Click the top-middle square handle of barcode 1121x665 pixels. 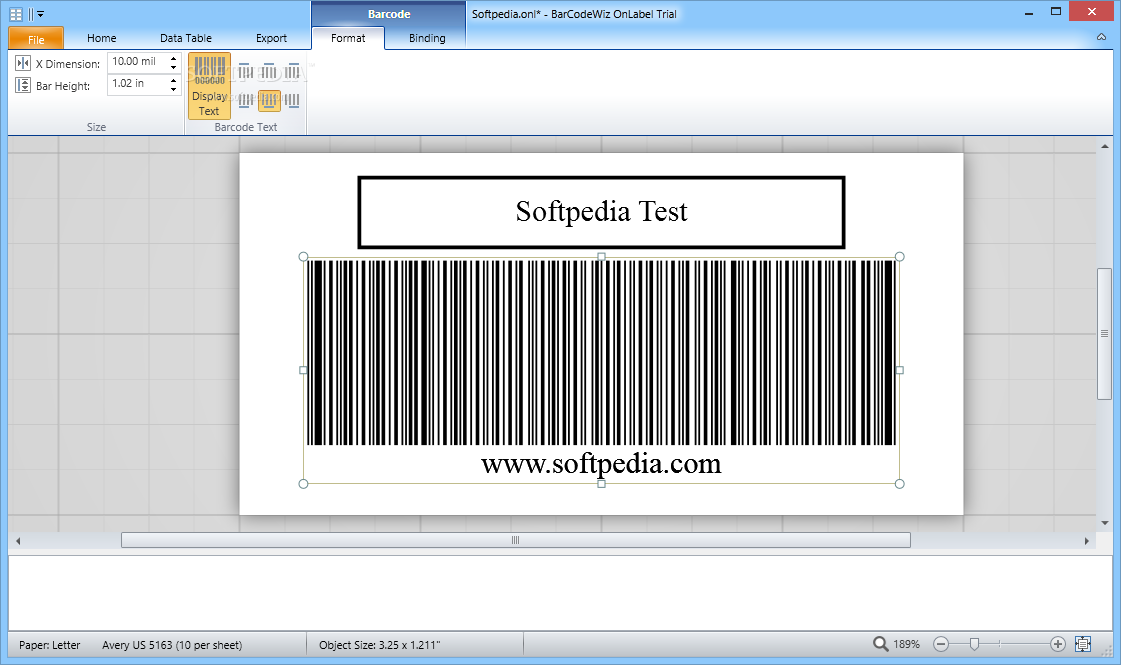pyautogui.click(x=601, y=257)
